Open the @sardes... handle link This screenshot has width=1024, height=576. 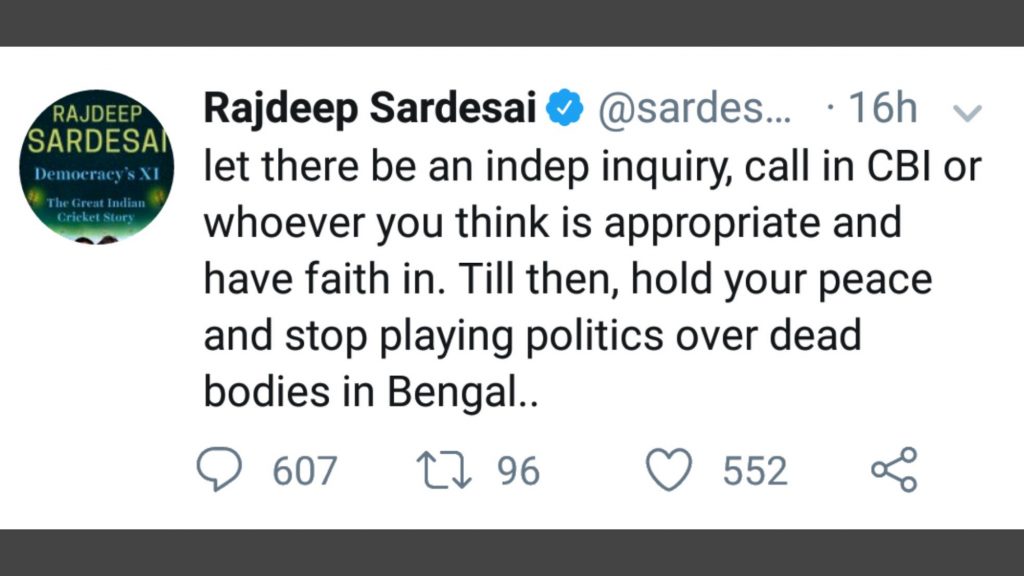(694, 109)
